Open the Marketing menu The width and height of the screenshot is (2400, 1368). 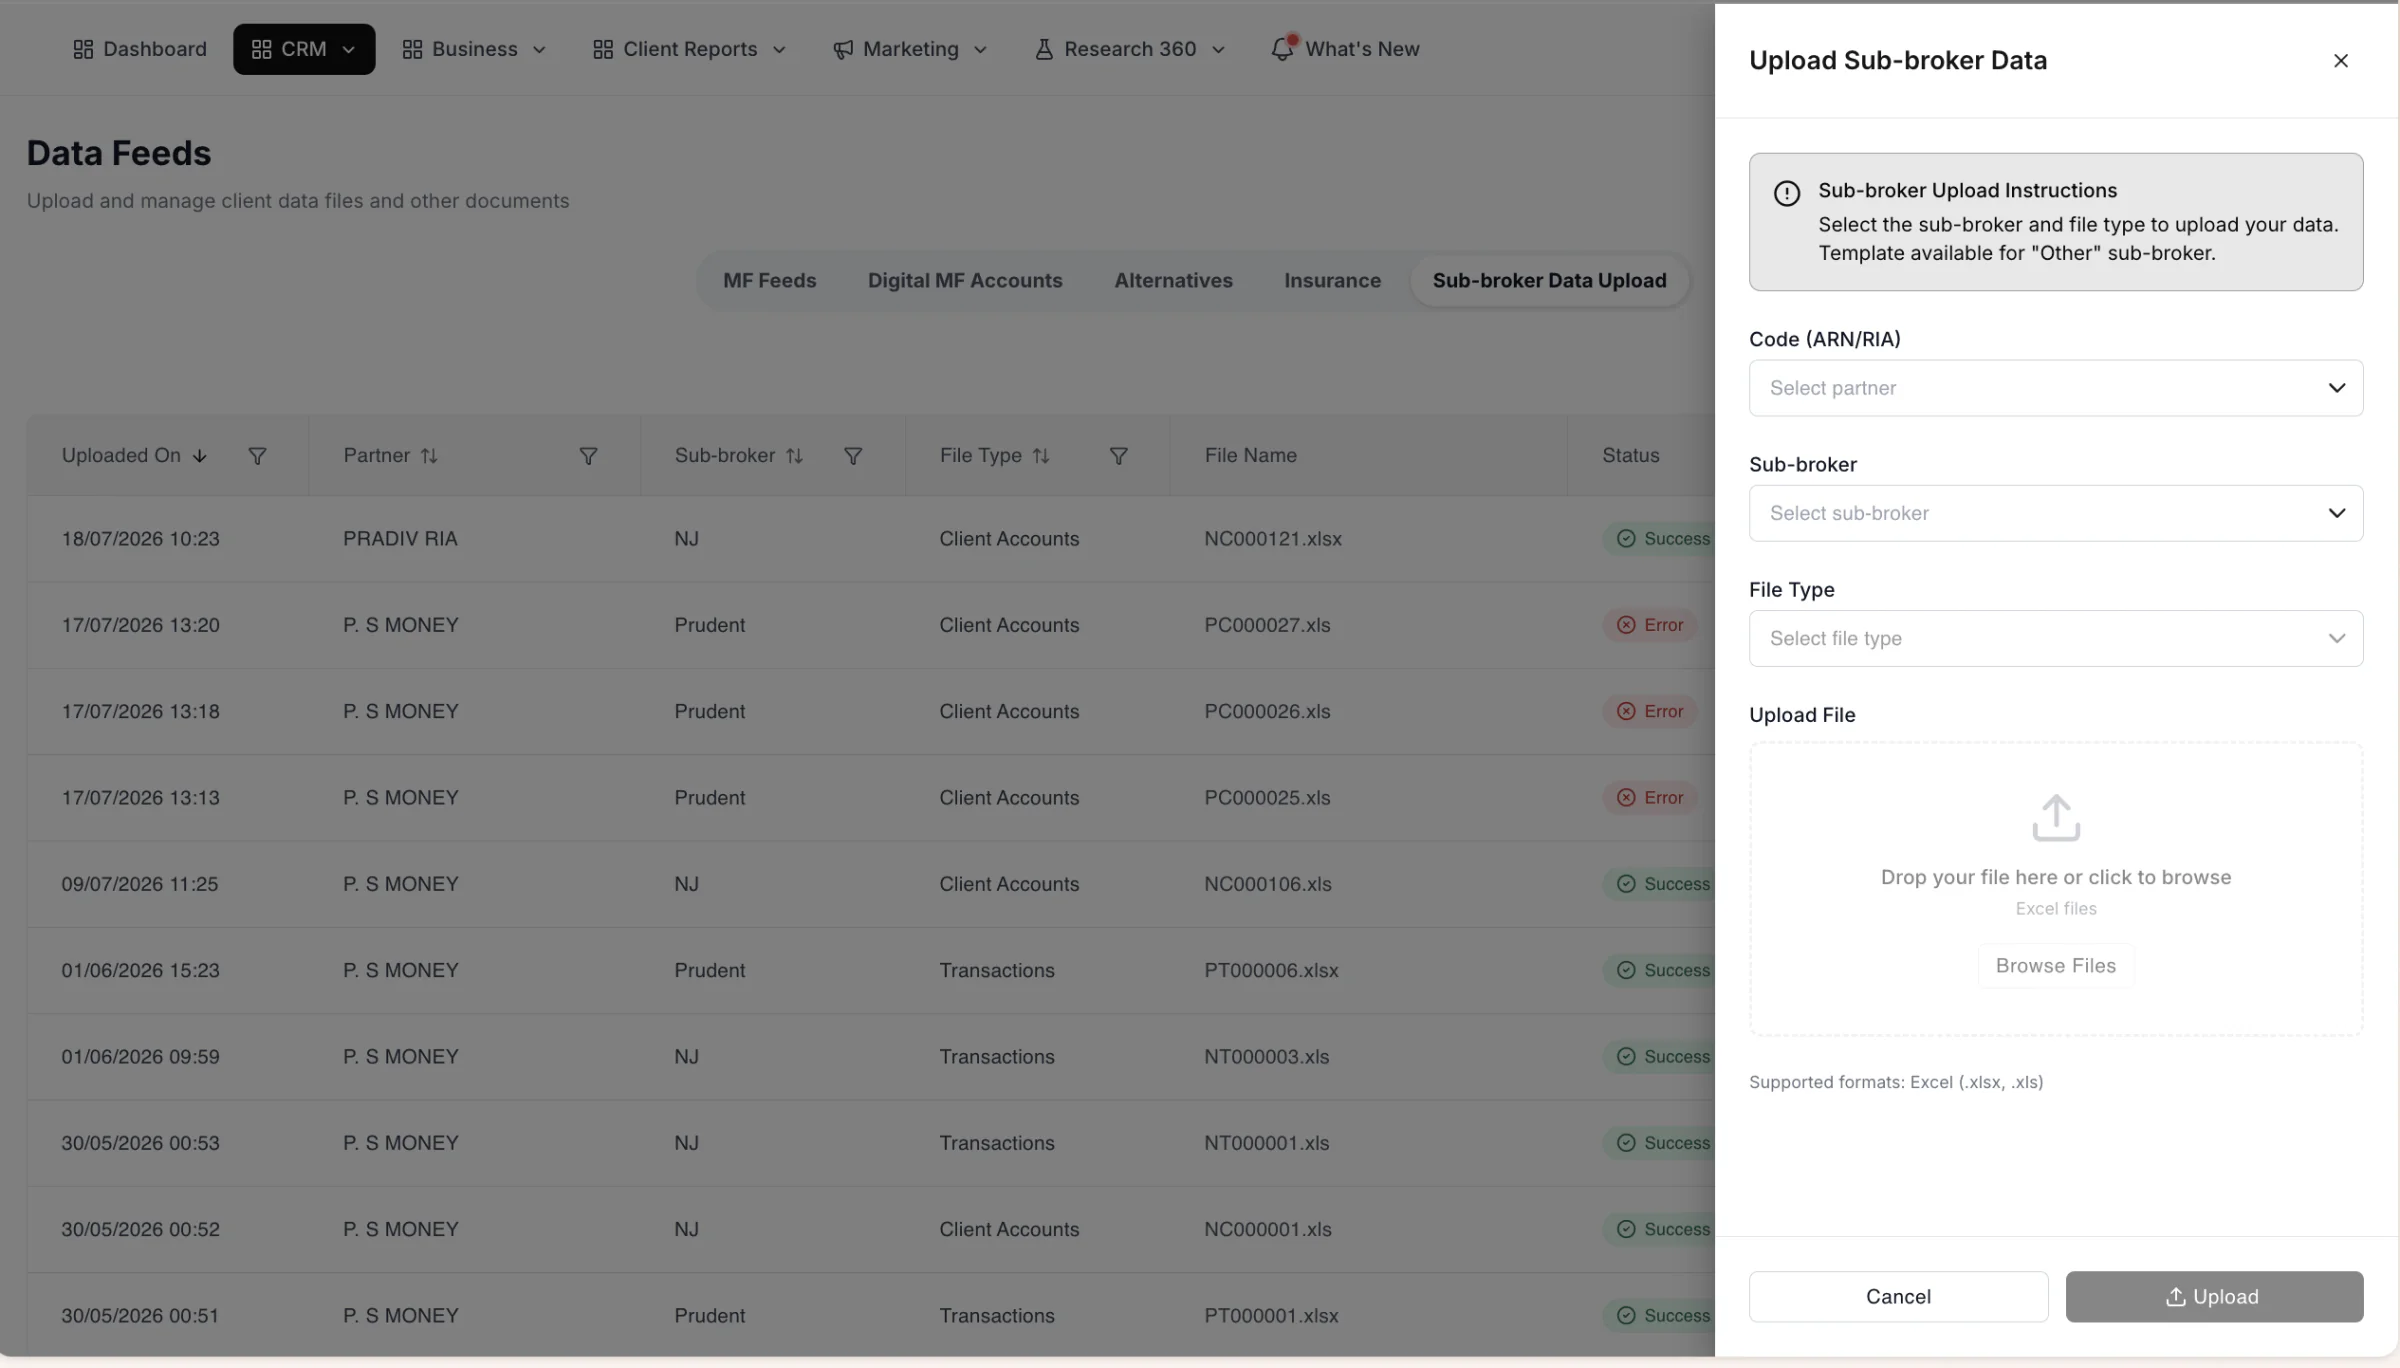911,49
